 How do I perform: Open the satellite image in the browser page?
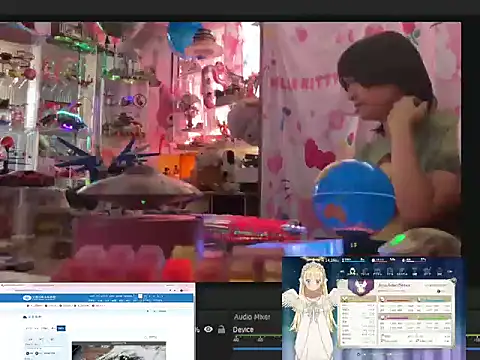119,351
